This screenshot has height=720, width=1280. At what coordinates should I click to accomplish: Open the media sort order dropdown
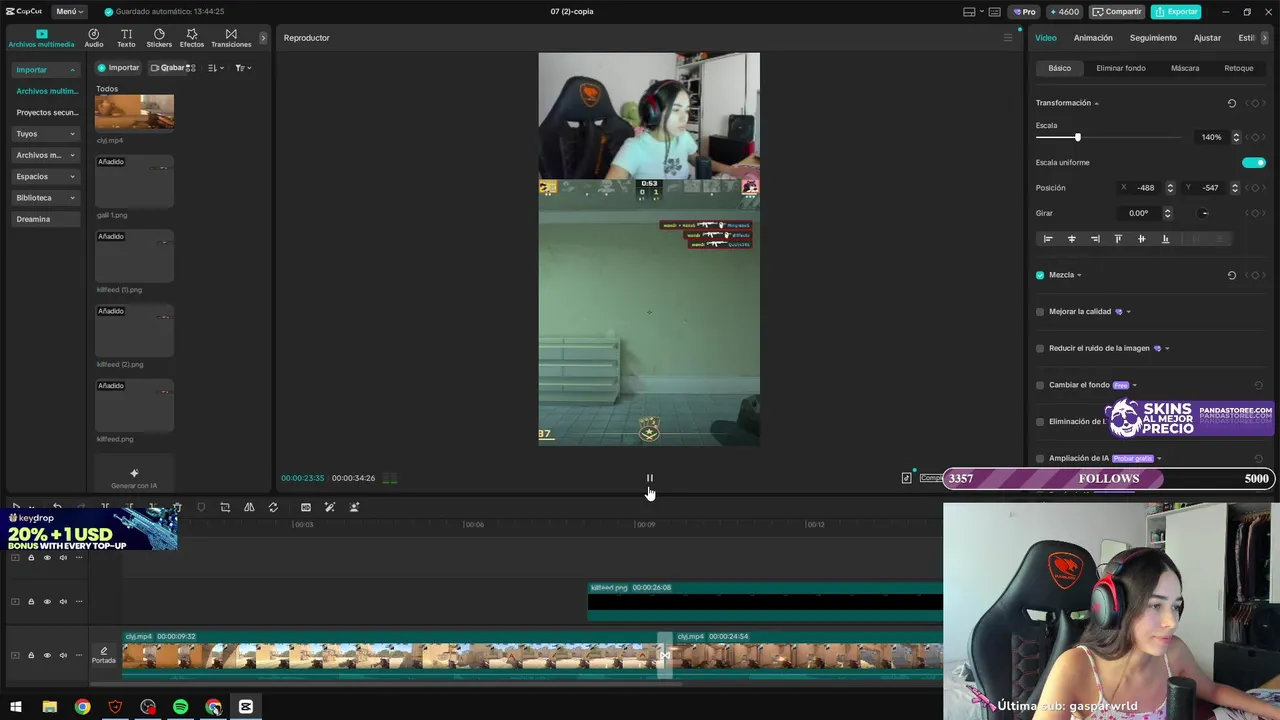[x=215, y=68]
